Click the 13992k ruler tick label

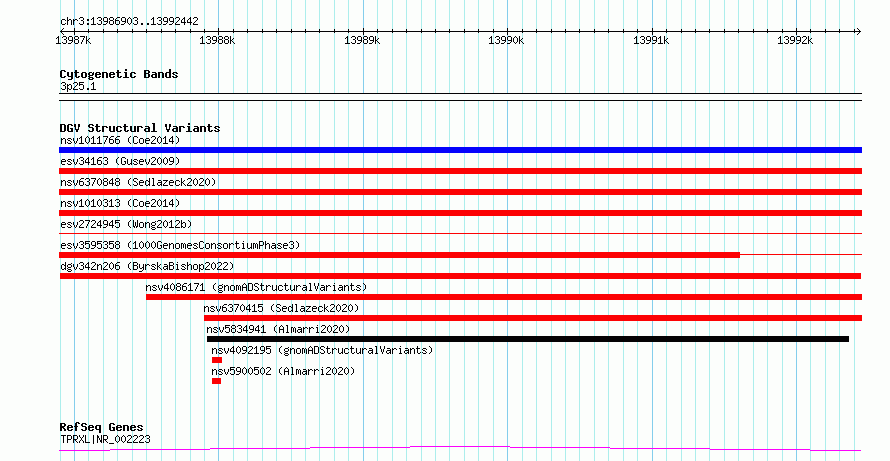point(795,40)
